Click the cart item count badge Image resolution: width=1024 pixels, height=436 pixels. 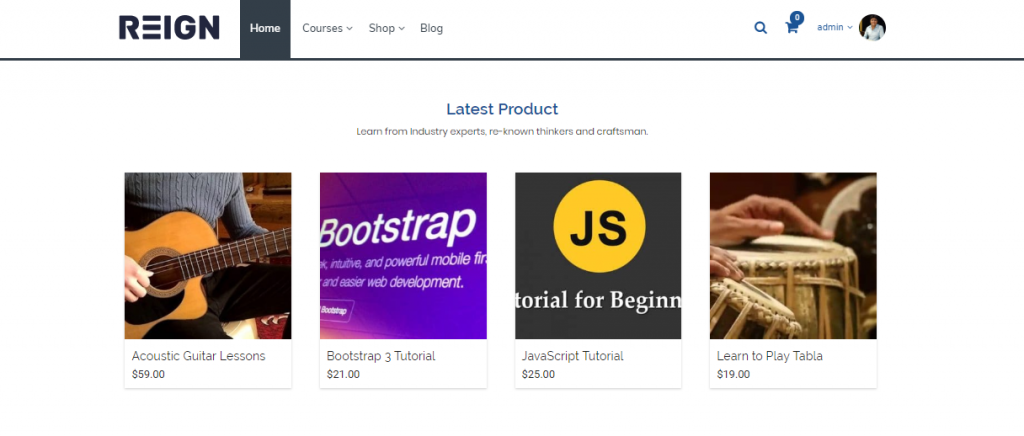797,18
